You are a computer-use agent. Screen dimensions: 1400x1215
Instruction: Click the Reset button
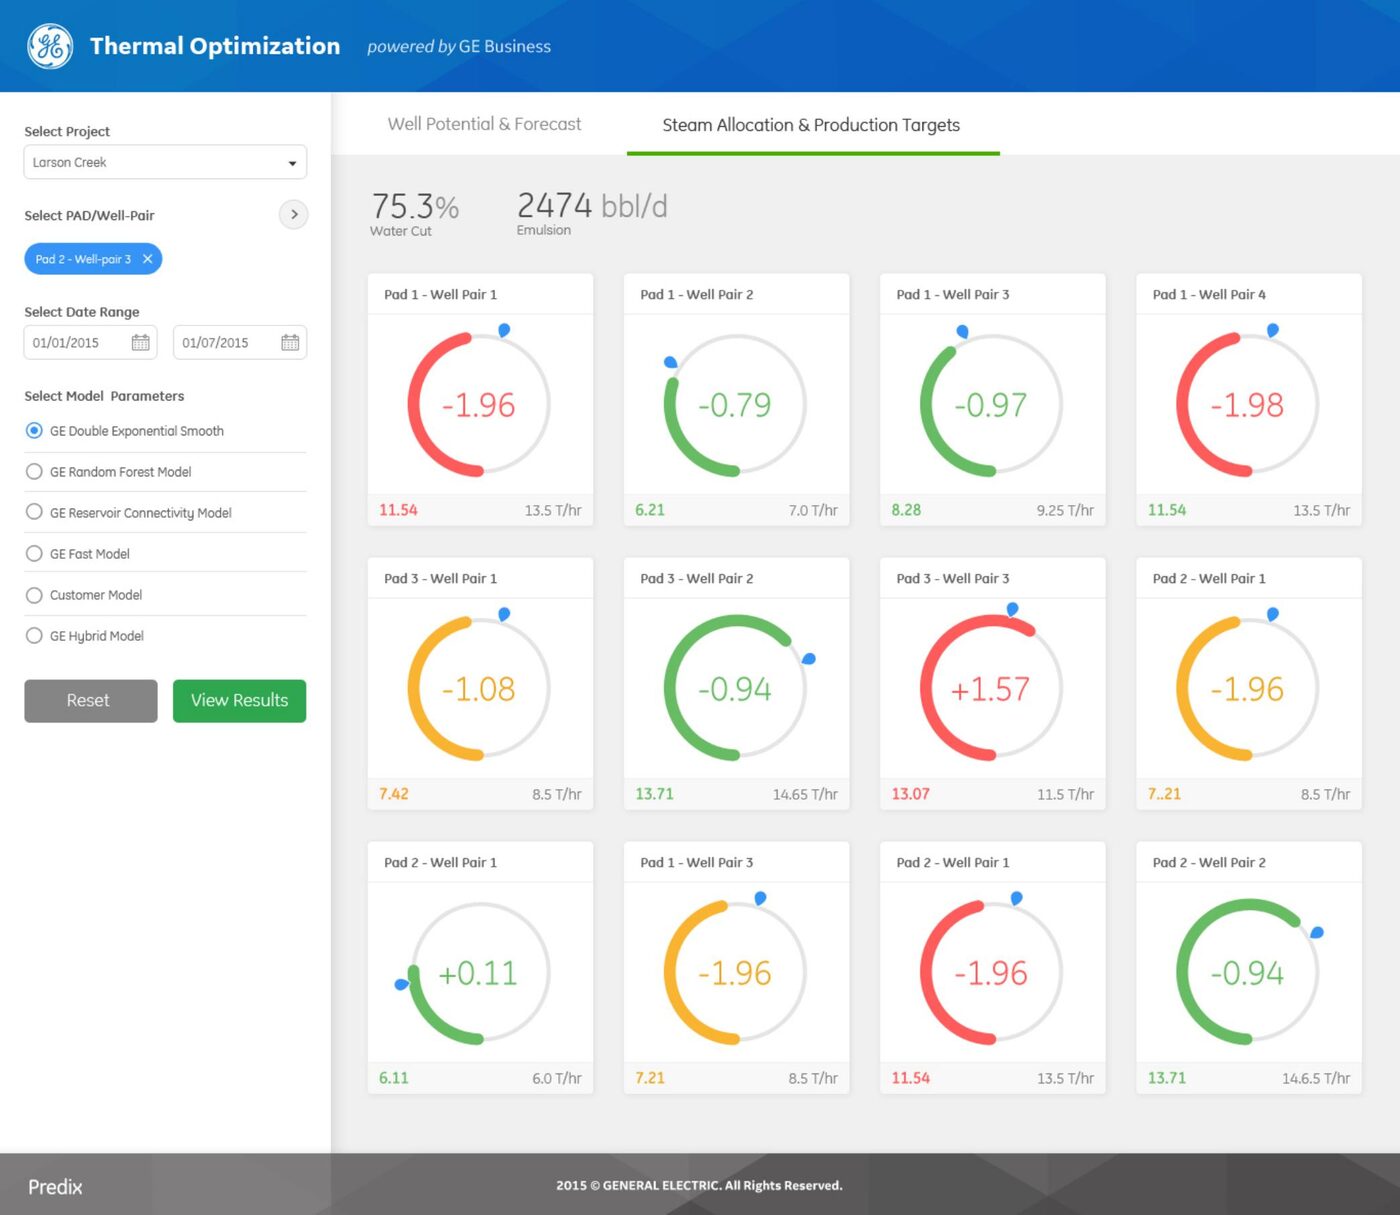pos(91,701)
